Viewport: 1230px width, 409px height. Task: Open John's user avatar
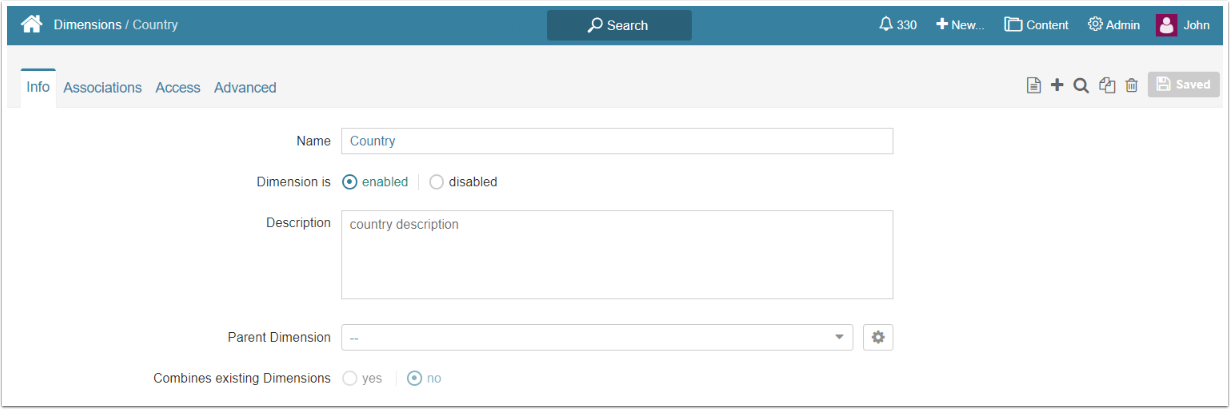1166,25
